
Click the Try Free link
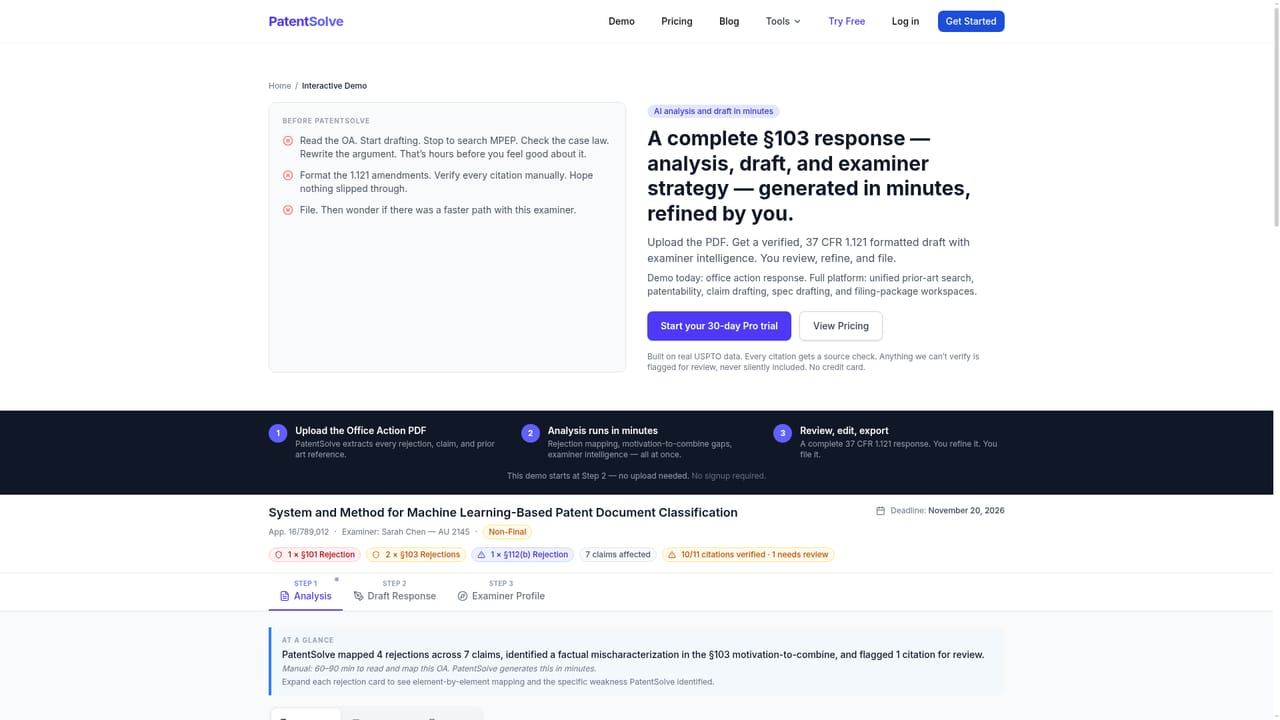(846, 21)
